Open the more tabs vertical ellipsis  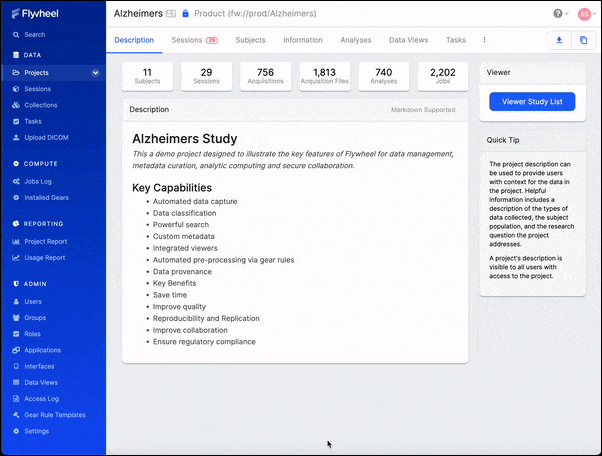[484, 40]
